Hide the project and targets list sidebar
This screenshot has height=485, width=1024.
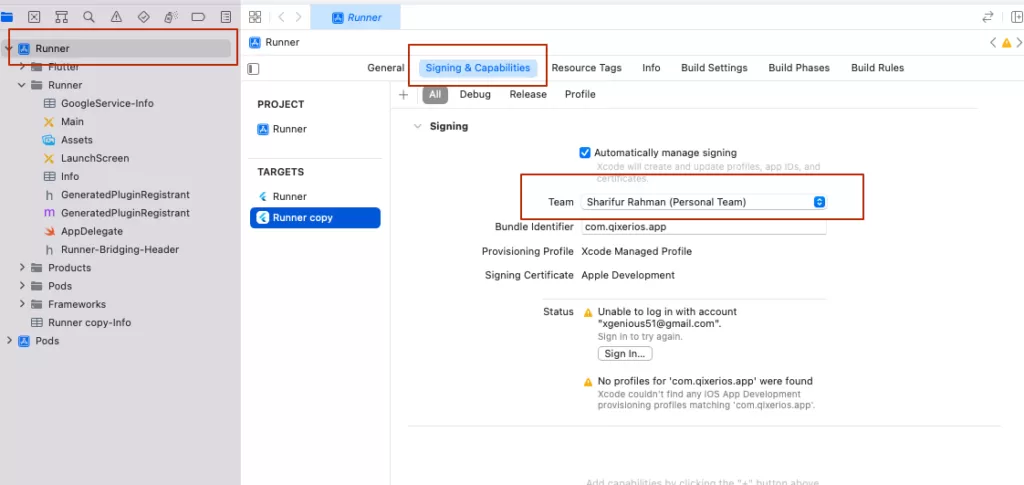click(x=254, y=69)
